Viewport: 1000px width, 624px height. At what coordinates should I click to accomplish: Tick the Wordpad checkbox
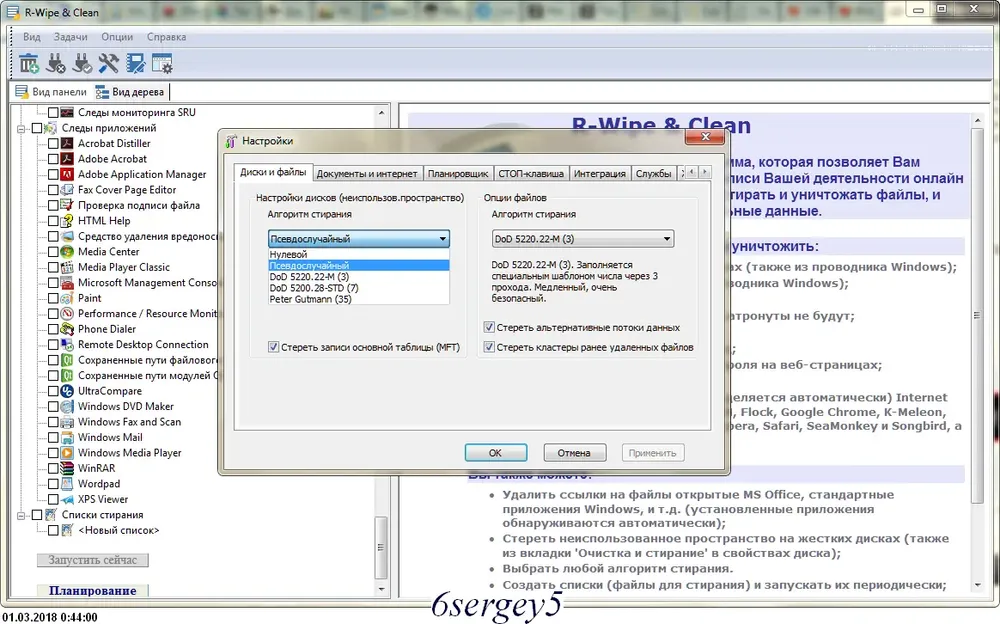click(54, 484)
